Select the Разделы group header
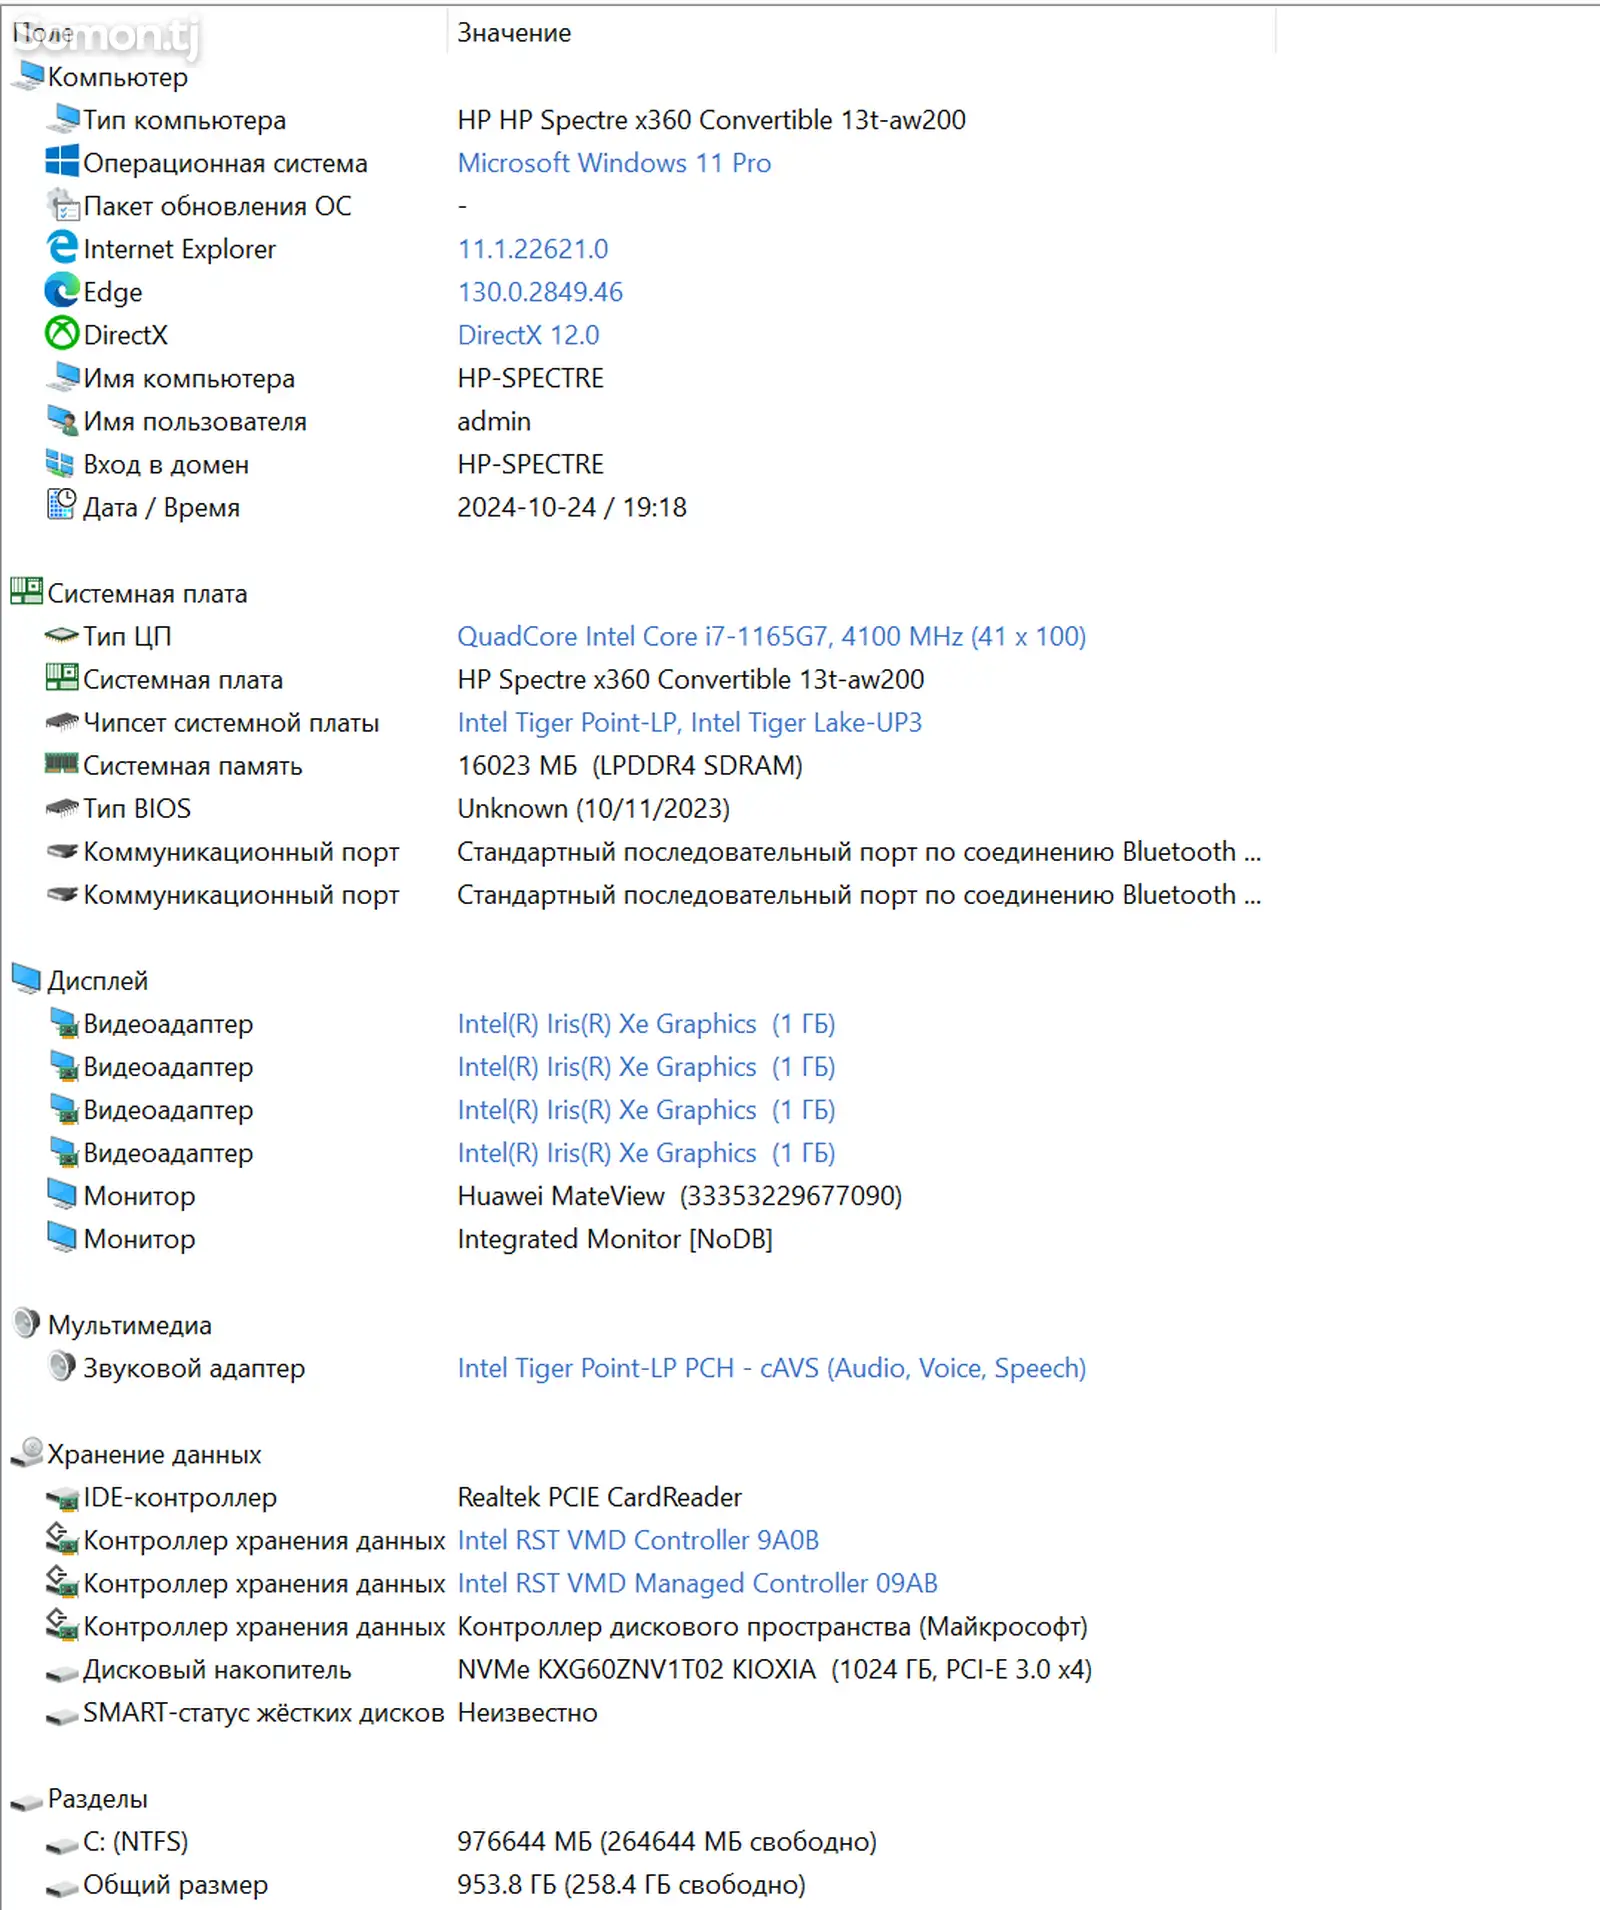The height and width of the screenshot is (1910, 1600). pyautogui.click(x=97, y=1799)
